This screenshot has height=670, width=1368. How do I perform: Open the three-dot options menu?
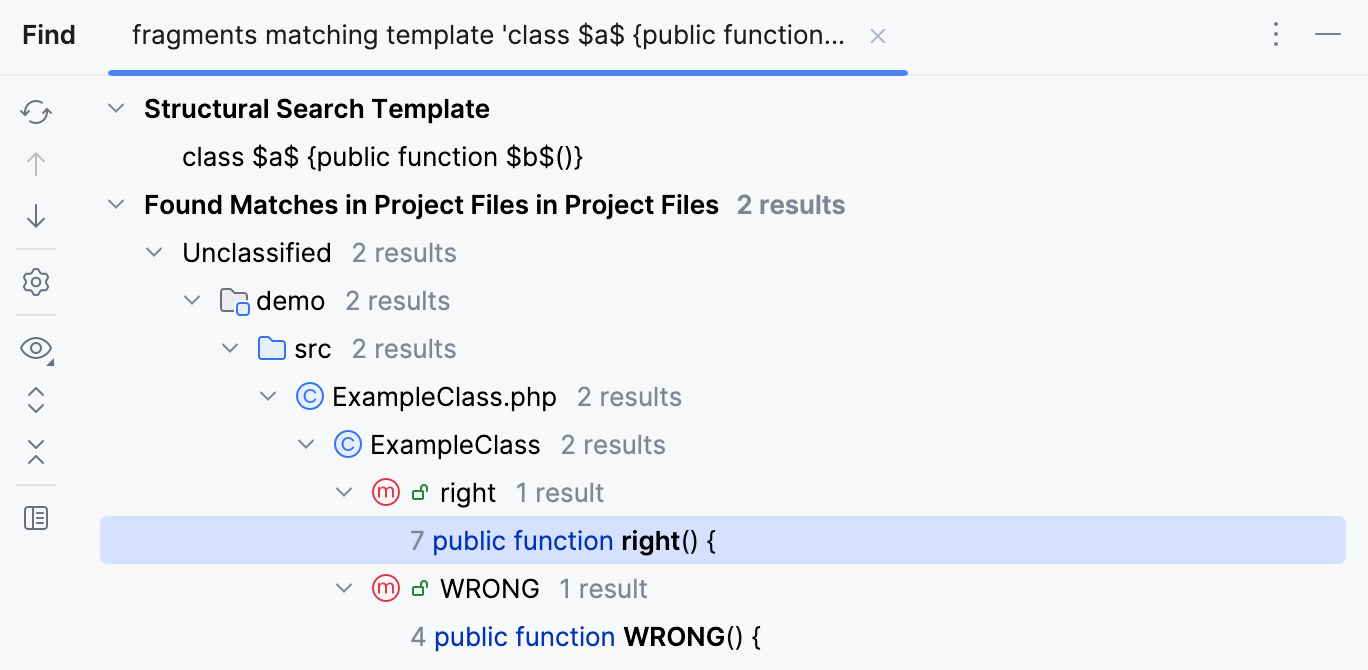[1275, 36]
